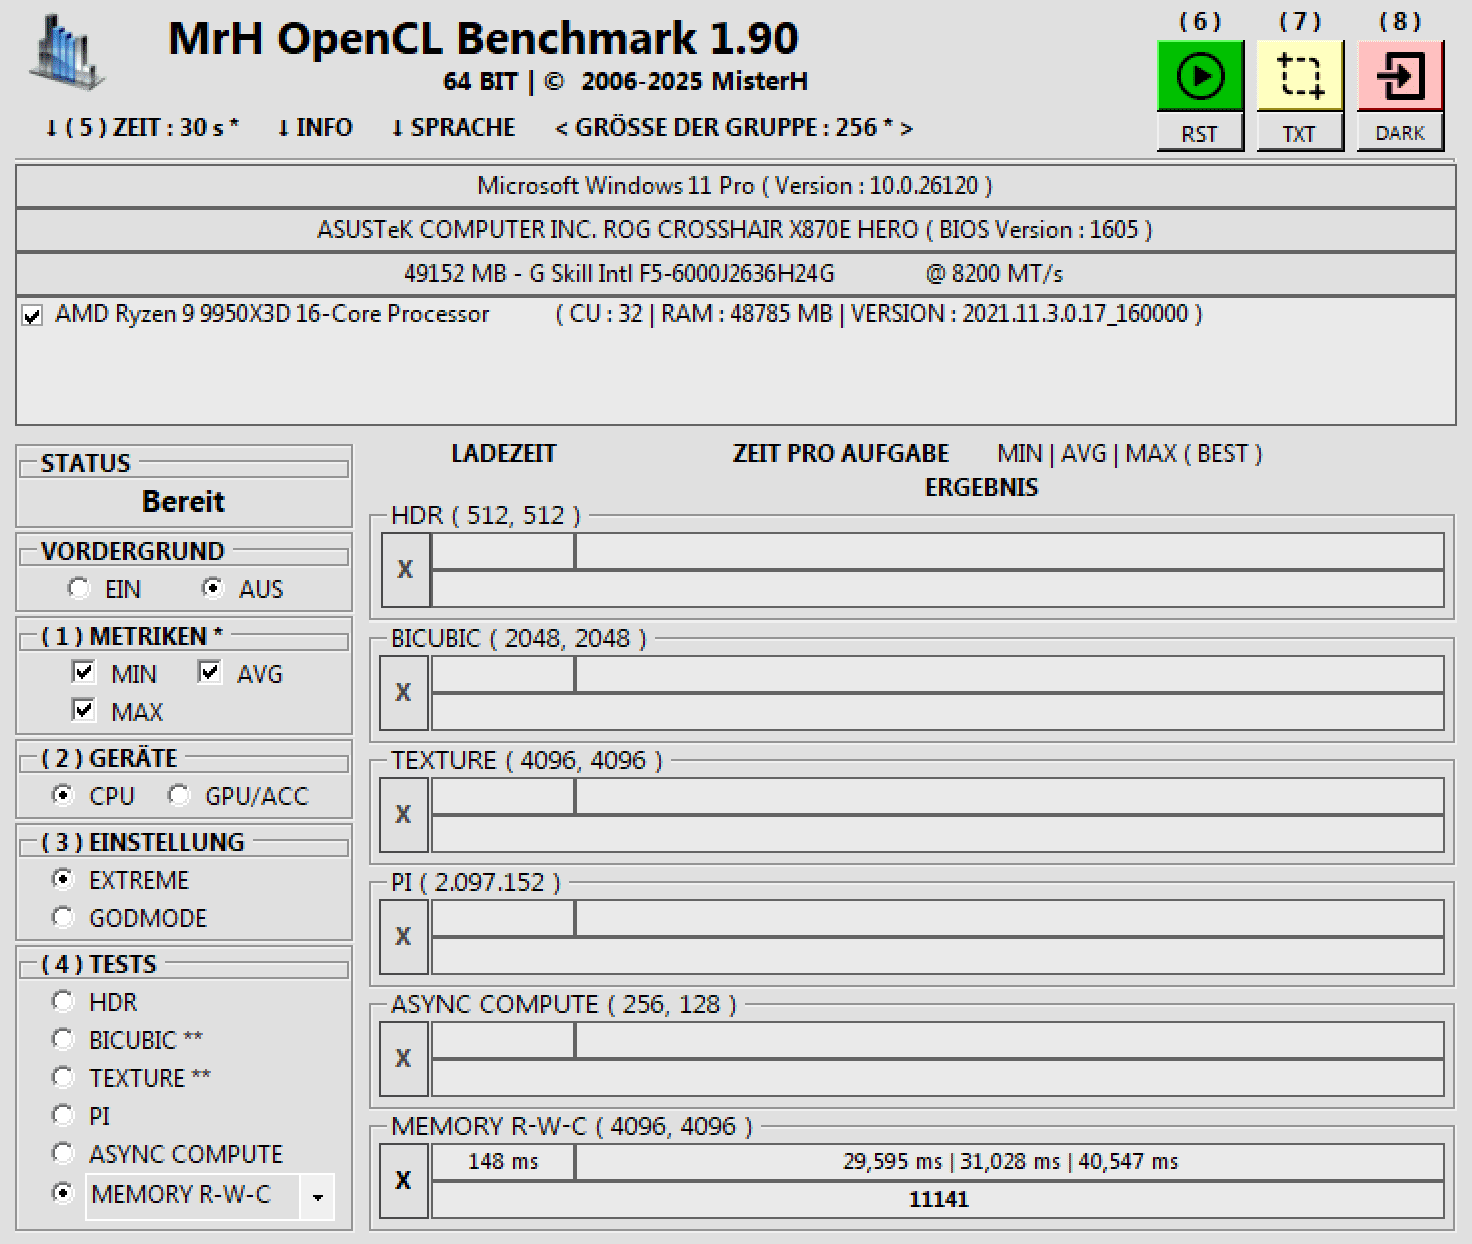Click the X button for TEXTURE result
The width and height of the screenshot is (1472, 1244).
pyautogui.click(x=404, y=814)
